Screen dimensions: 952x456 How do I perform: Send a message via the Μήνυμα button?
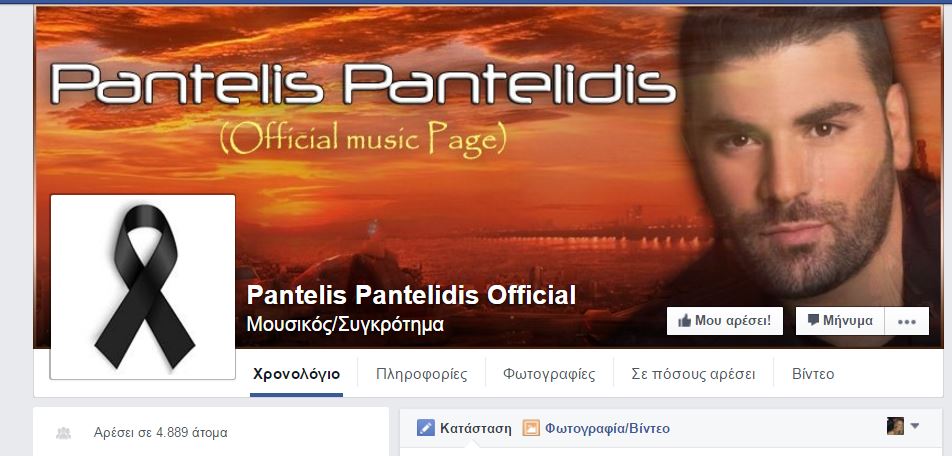(x=840, y=321)
